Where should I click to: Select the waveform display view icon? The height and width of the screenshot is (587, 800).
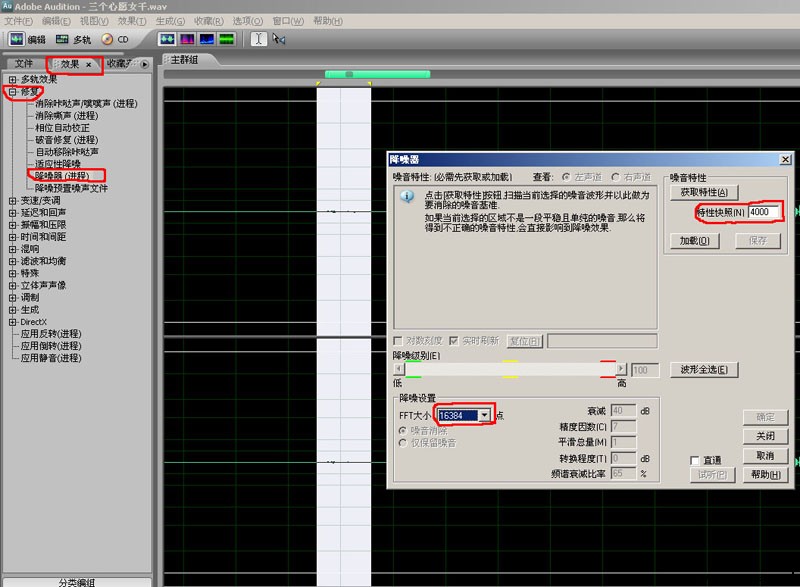(x=166, y=39)
